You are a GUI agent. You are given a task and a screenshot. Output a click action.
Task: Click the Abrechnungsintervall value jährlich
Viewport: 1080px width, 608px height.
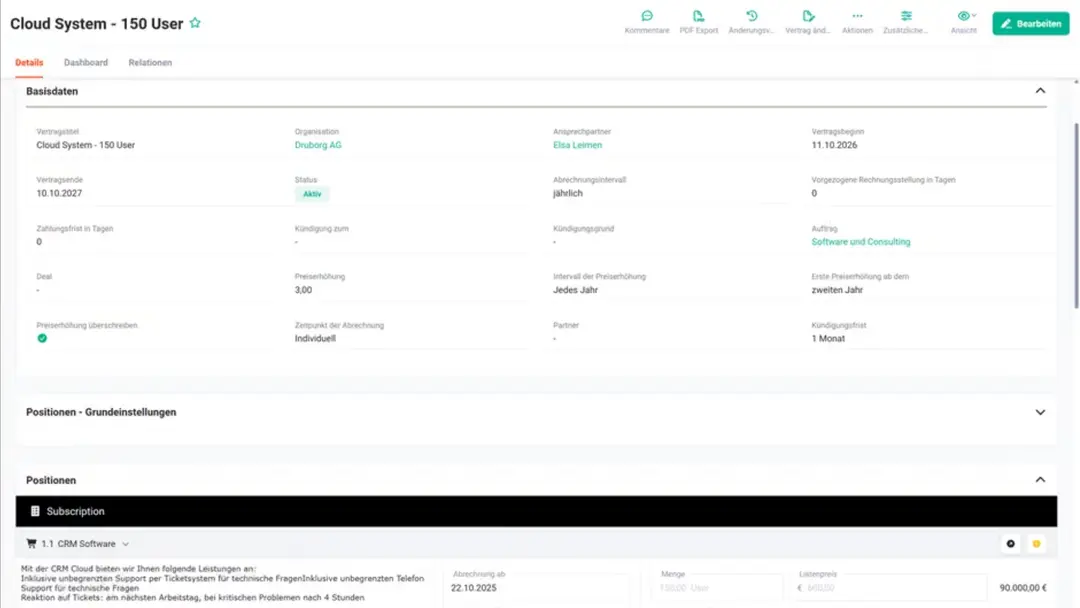568,193
